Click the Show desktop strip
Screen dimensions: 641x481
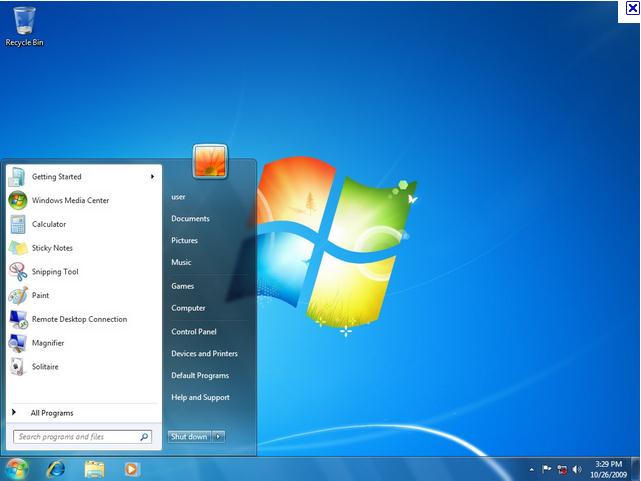click(635, 469)
